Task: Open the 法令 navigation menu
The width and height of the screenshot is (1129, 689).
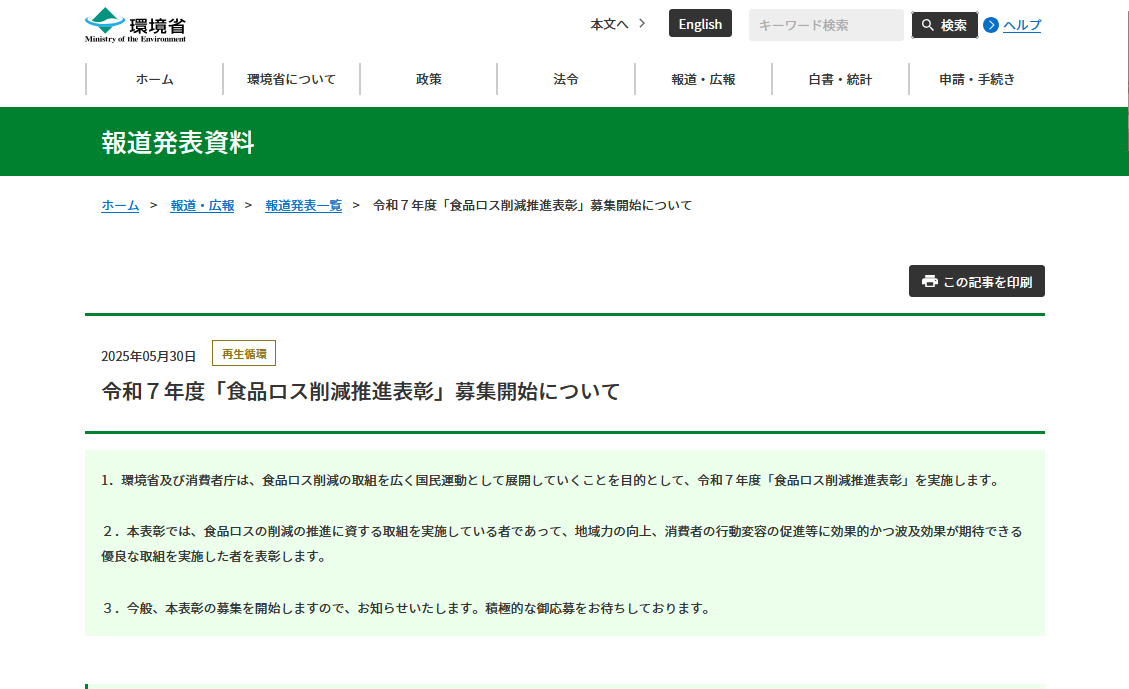Action: (x=566, y=79)
